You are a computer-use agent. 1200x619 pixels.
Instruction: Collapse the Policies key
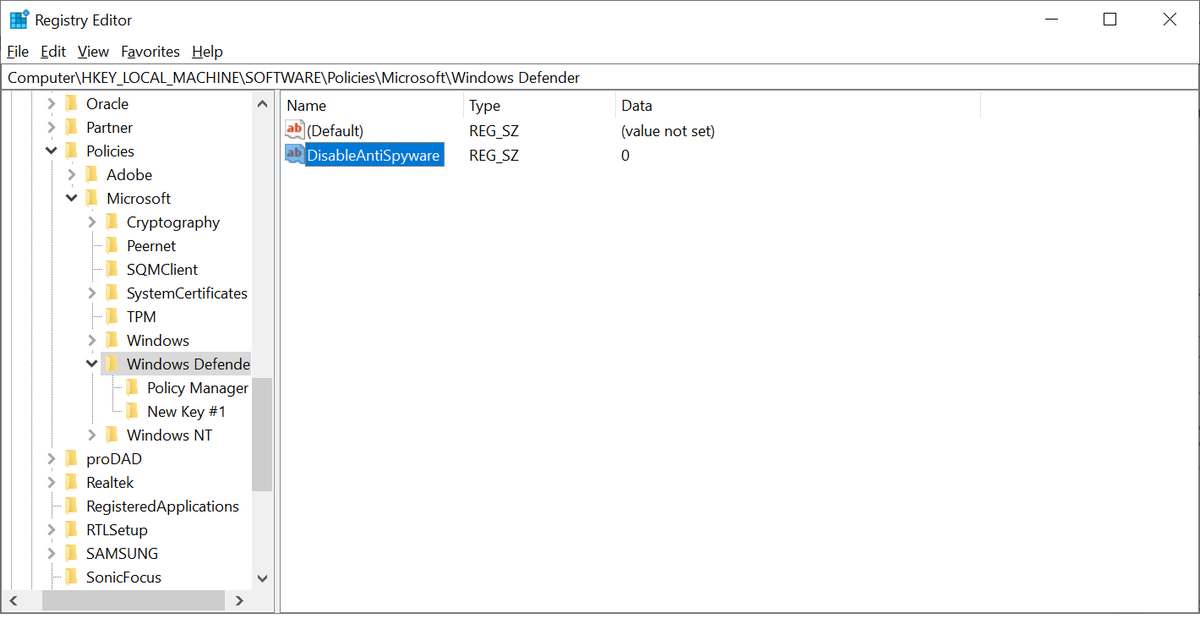[x=51, y=151]
